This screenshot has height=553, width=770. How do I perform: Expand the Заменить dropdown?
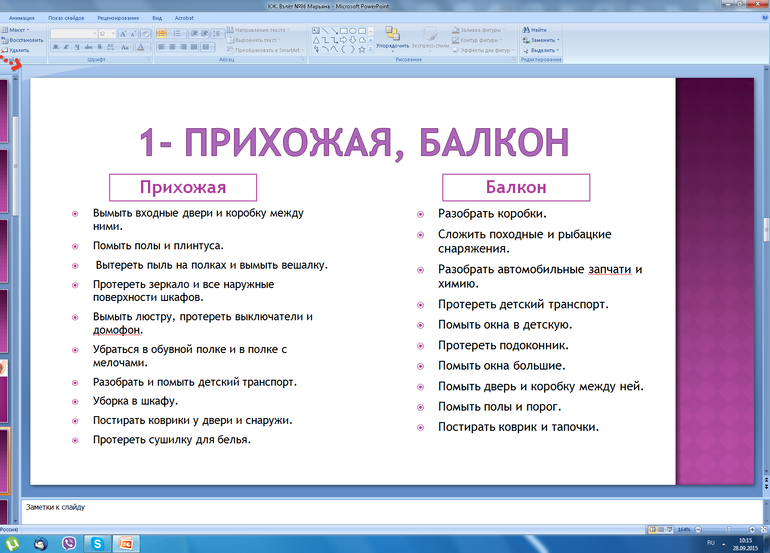tap(557, 40)
